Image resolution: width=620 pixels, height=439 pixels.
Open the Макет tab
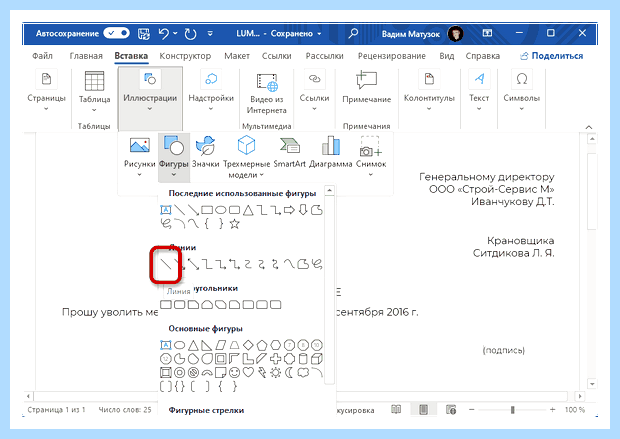237,56
